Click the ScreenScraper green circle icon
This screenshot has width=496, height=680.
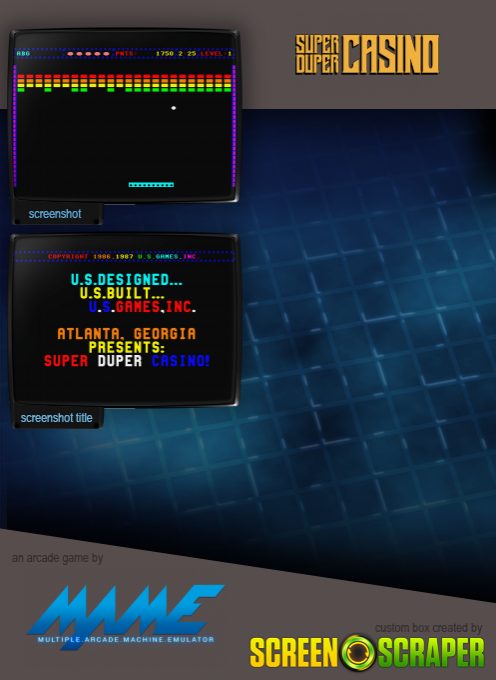(x=358, y=652)
